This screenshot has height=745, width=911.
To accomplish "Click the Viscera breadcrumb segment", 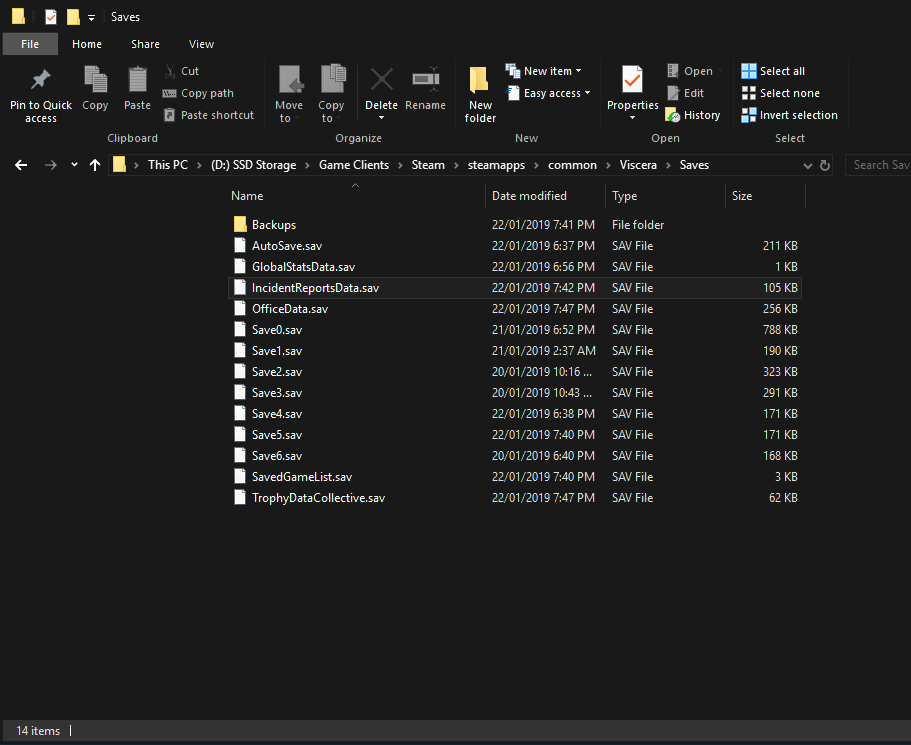I will tap(638, 165).
